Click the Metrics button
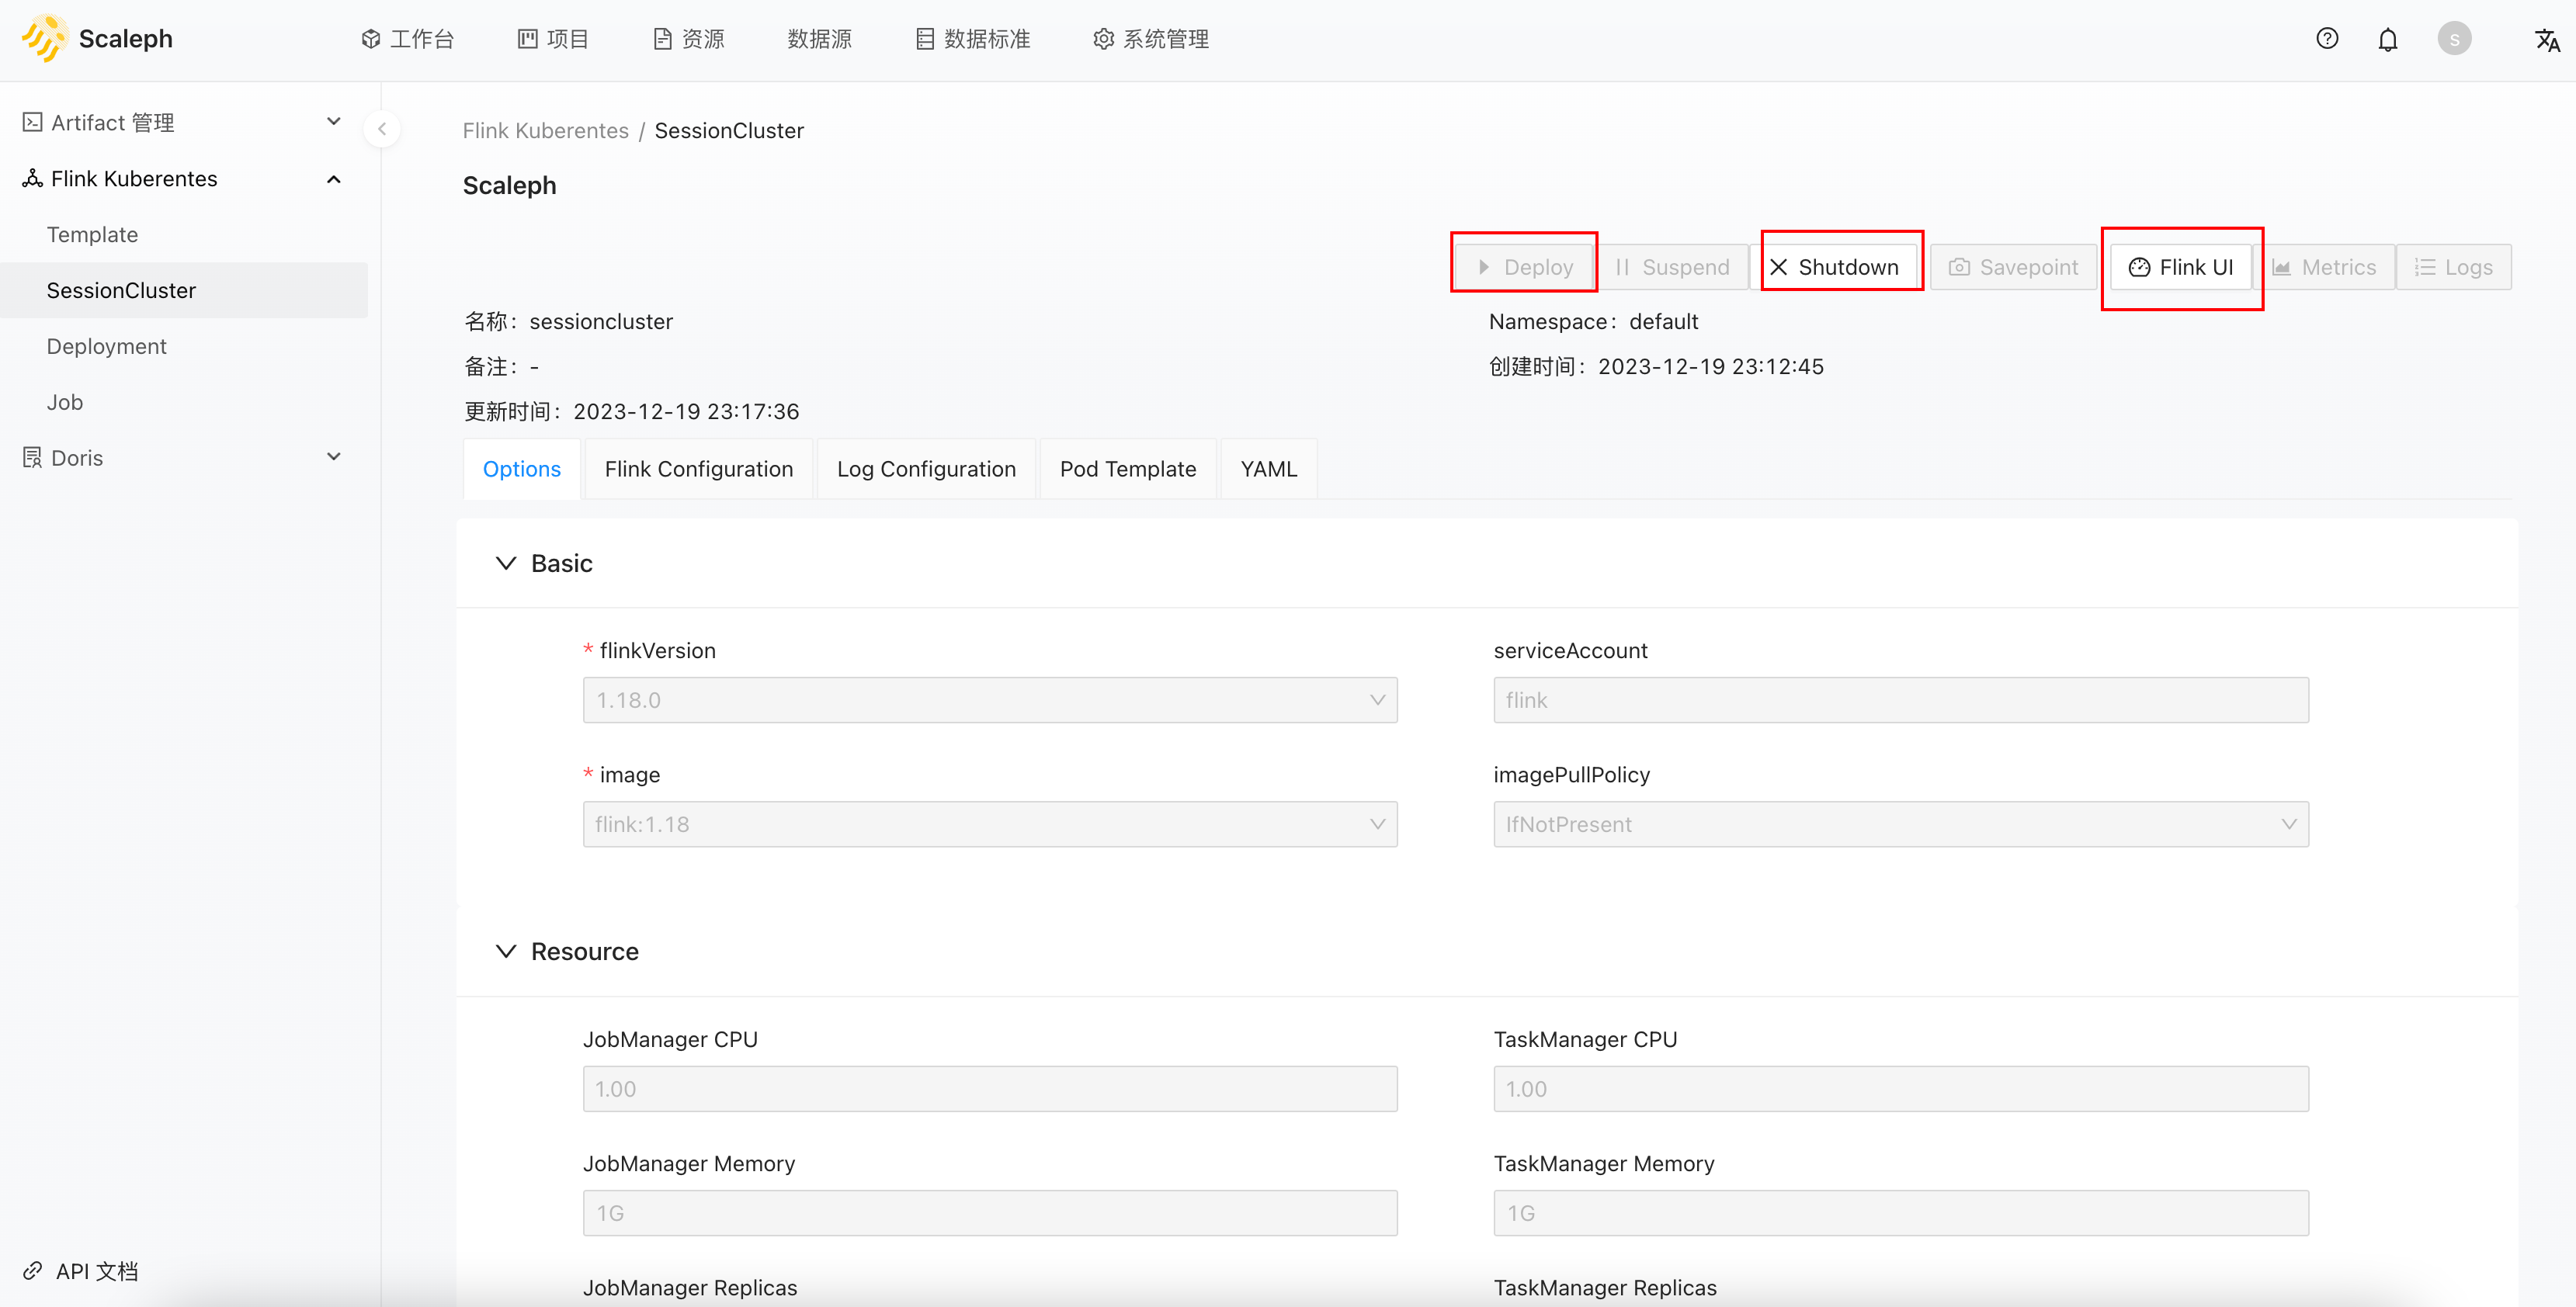The width and height of the screenshot is (2576, 1307). [2325, 267]
